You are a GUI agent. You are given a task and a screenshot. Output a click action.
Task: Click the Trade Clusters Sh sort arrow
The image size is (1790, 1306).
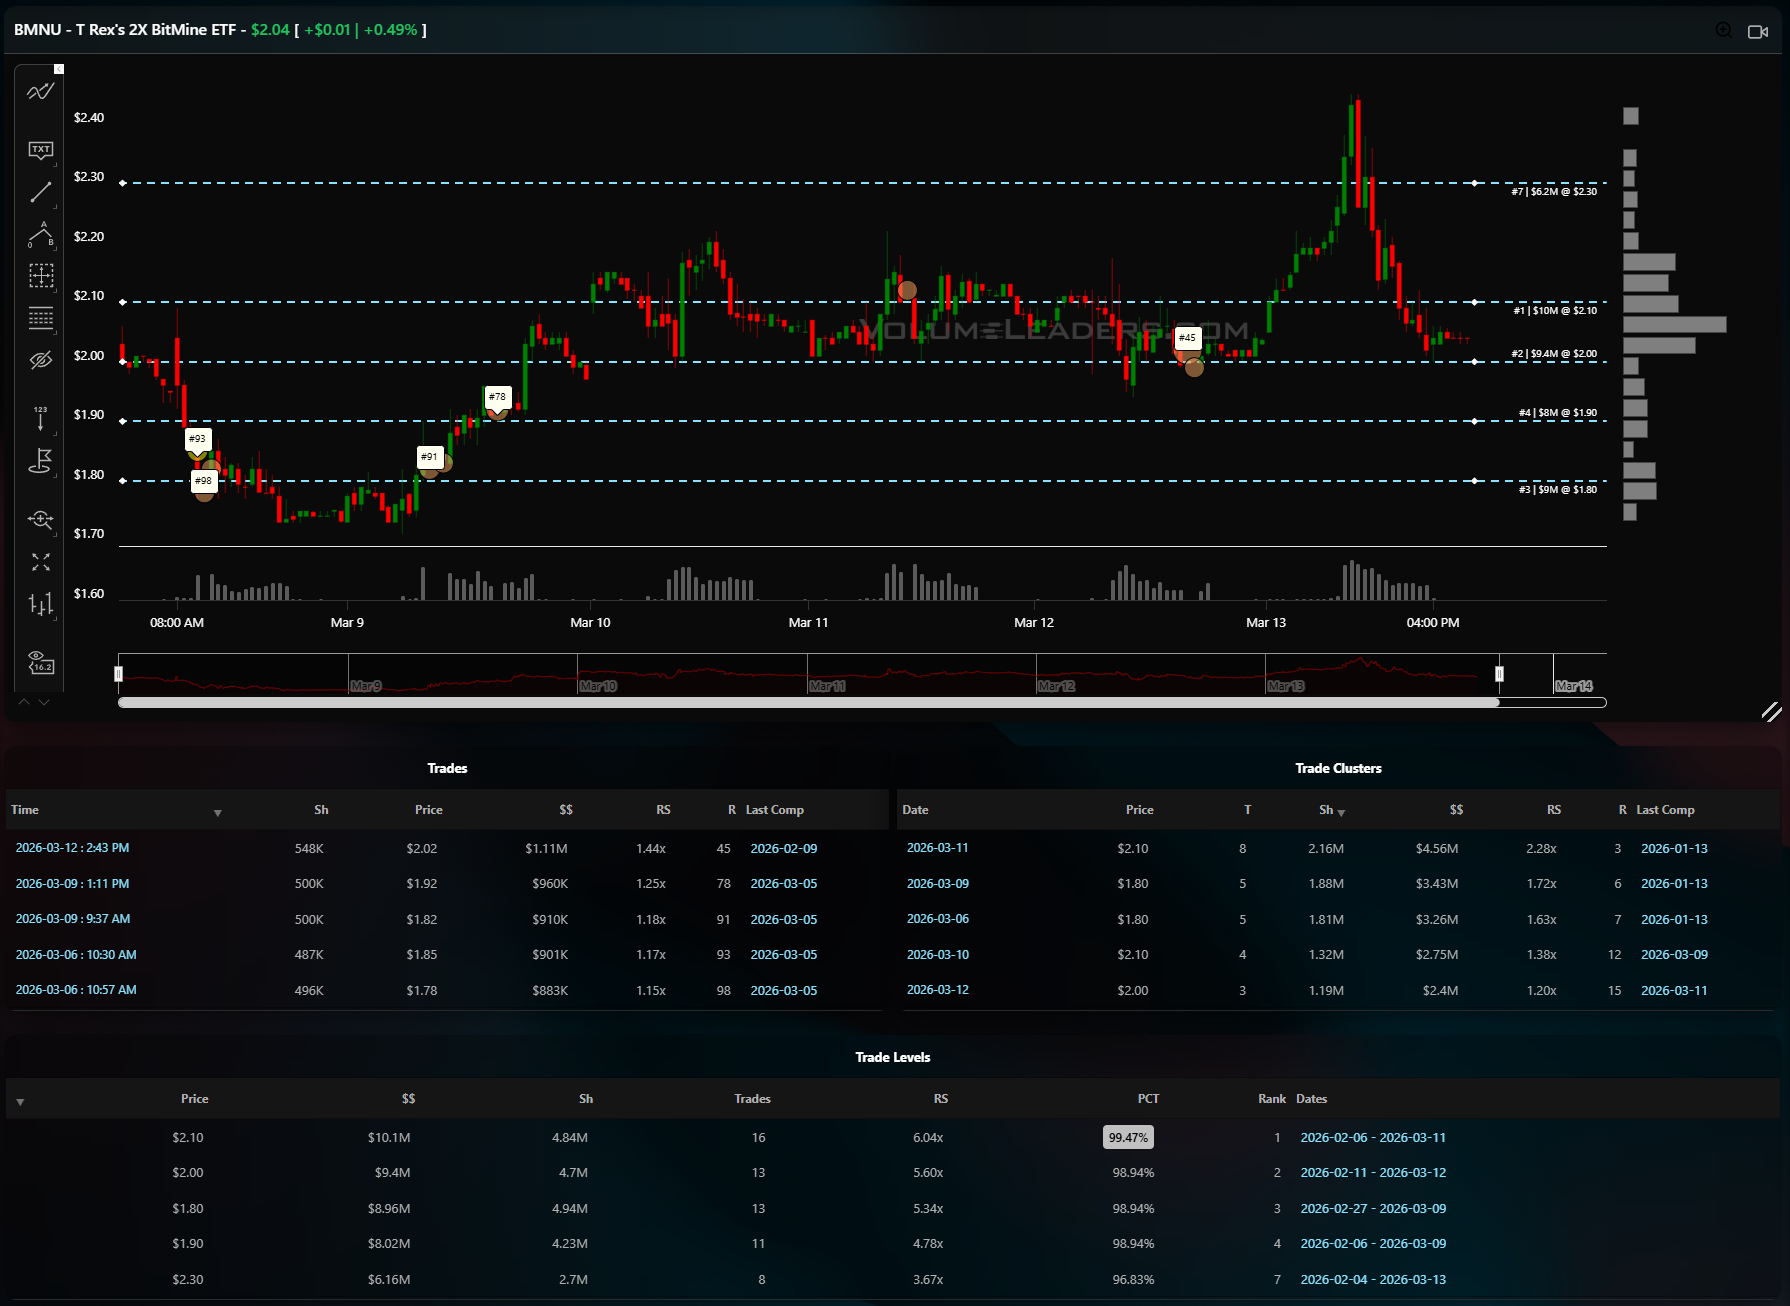coord(1341,813)
